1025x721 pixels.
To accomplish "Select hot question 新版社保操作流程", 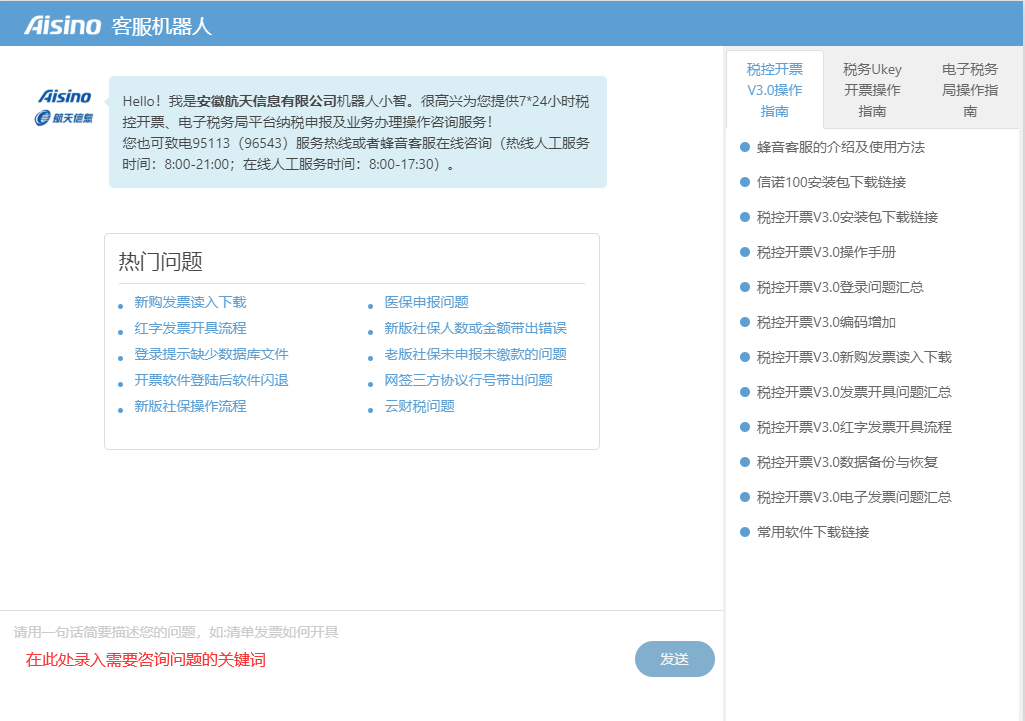I will 190,407.
